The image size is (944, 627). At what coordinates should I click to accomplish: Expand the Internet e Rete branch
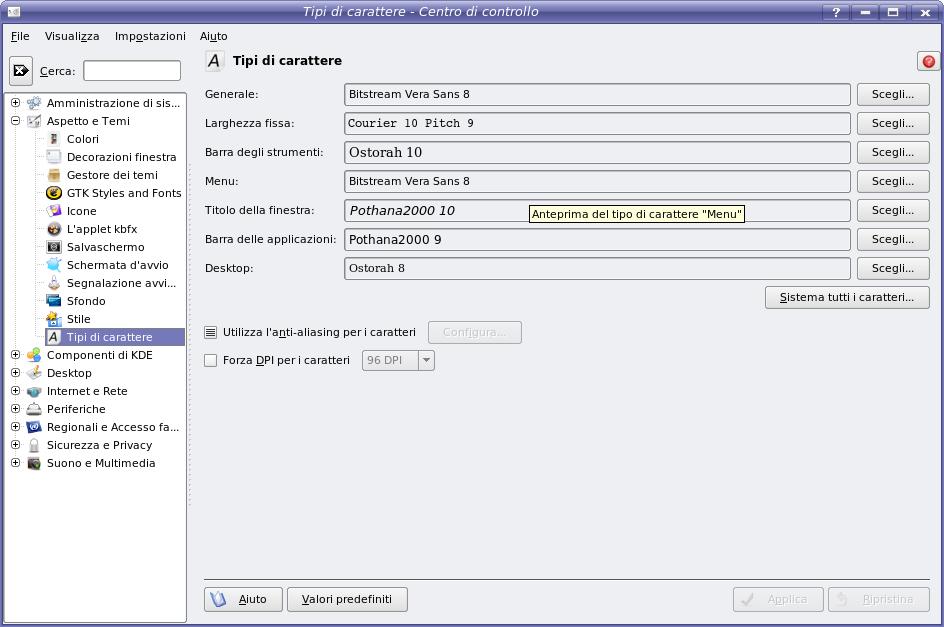tap(15, 391)
